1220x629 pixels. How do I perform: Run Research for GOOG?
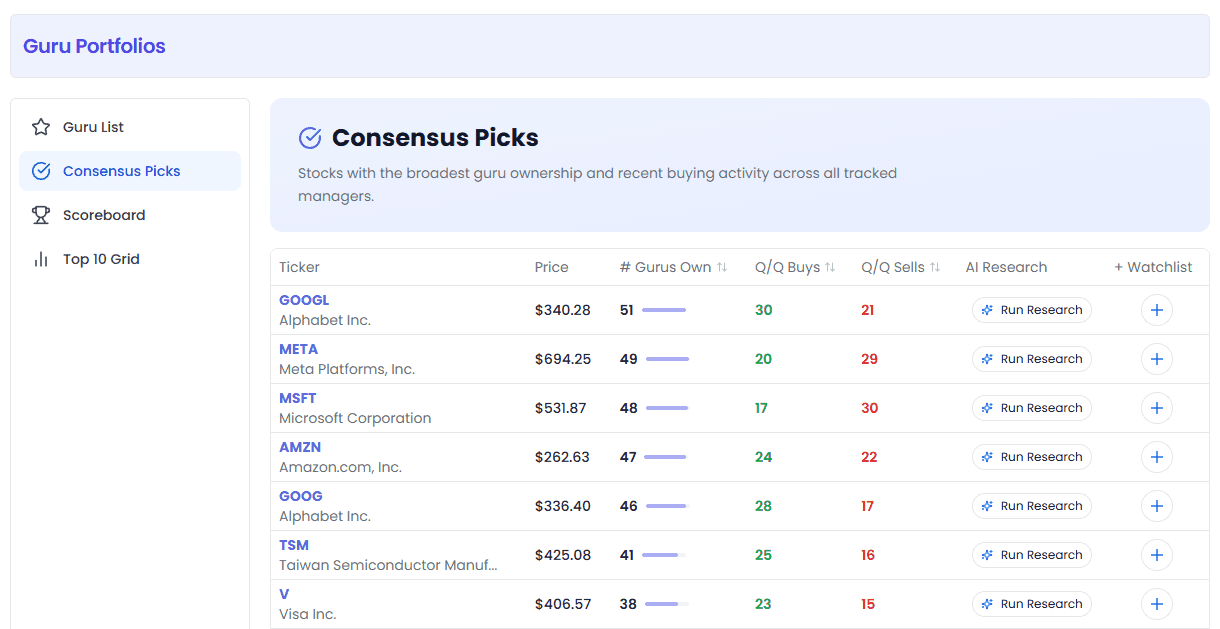1032,506
